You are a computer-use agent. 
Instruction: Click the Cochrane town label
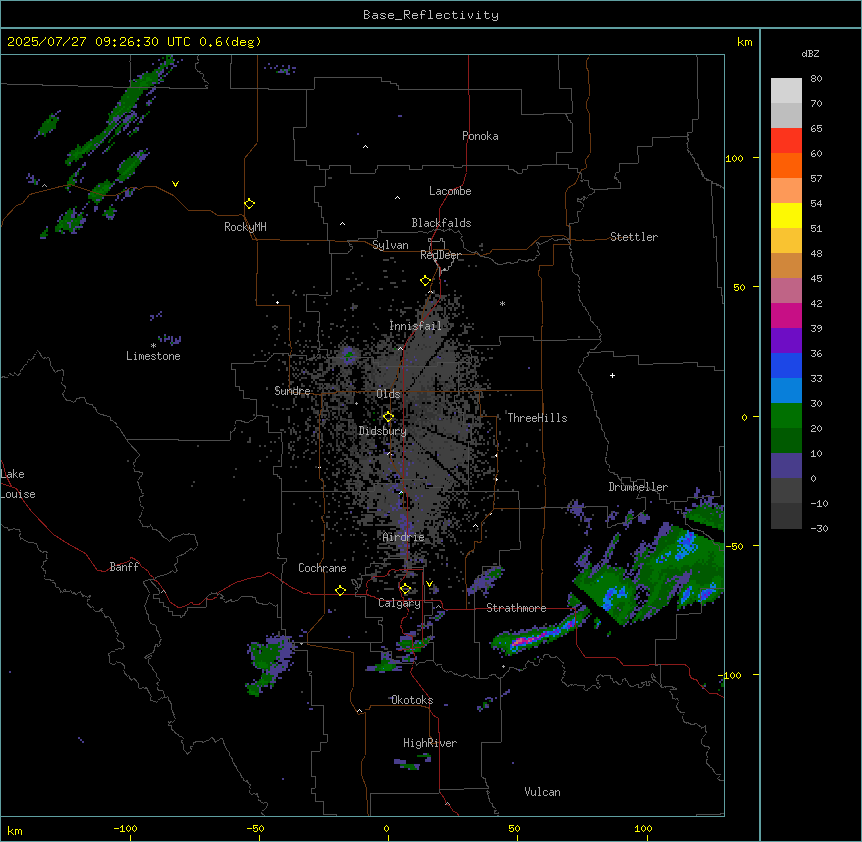322,568
